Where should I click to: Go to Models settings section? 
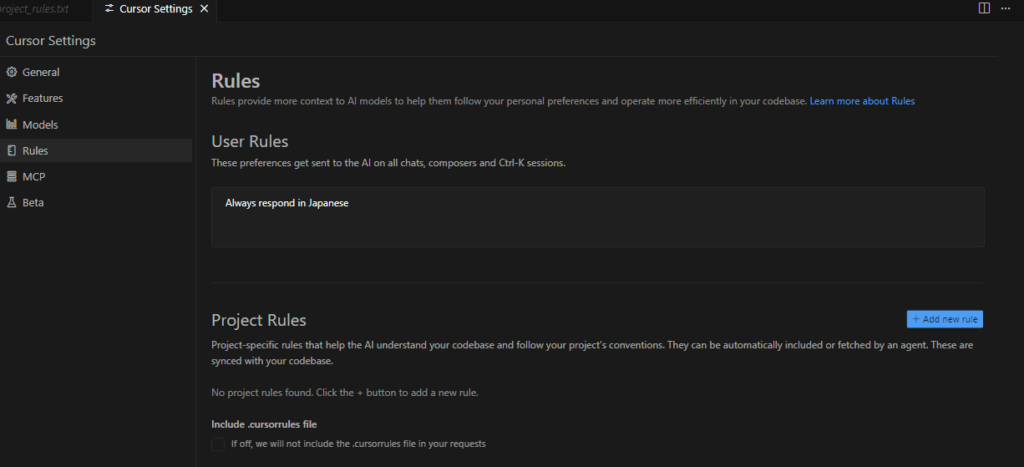click(40, 125)
